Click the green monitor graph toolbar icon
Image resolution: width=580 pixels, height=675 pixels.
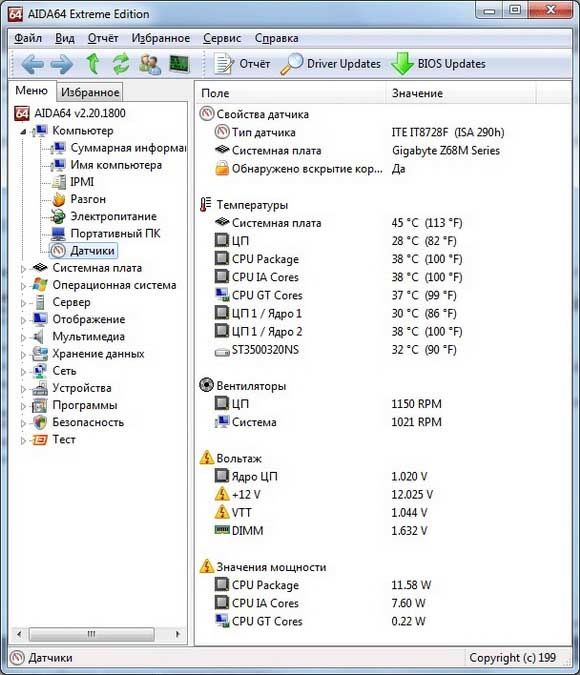coord(180,64)
